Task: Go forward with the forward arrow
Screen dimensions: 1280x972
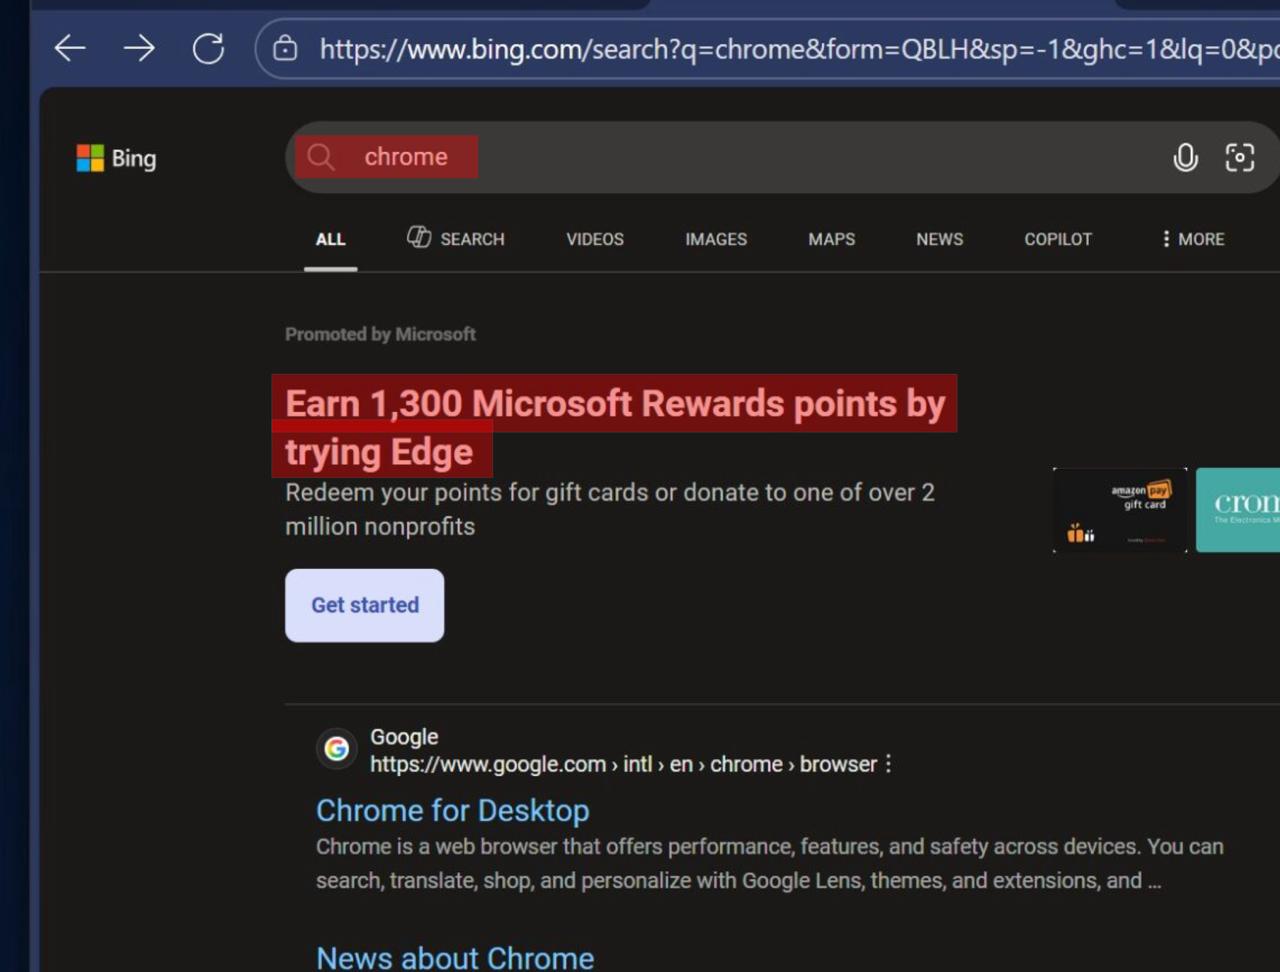Action: (139, 47)
